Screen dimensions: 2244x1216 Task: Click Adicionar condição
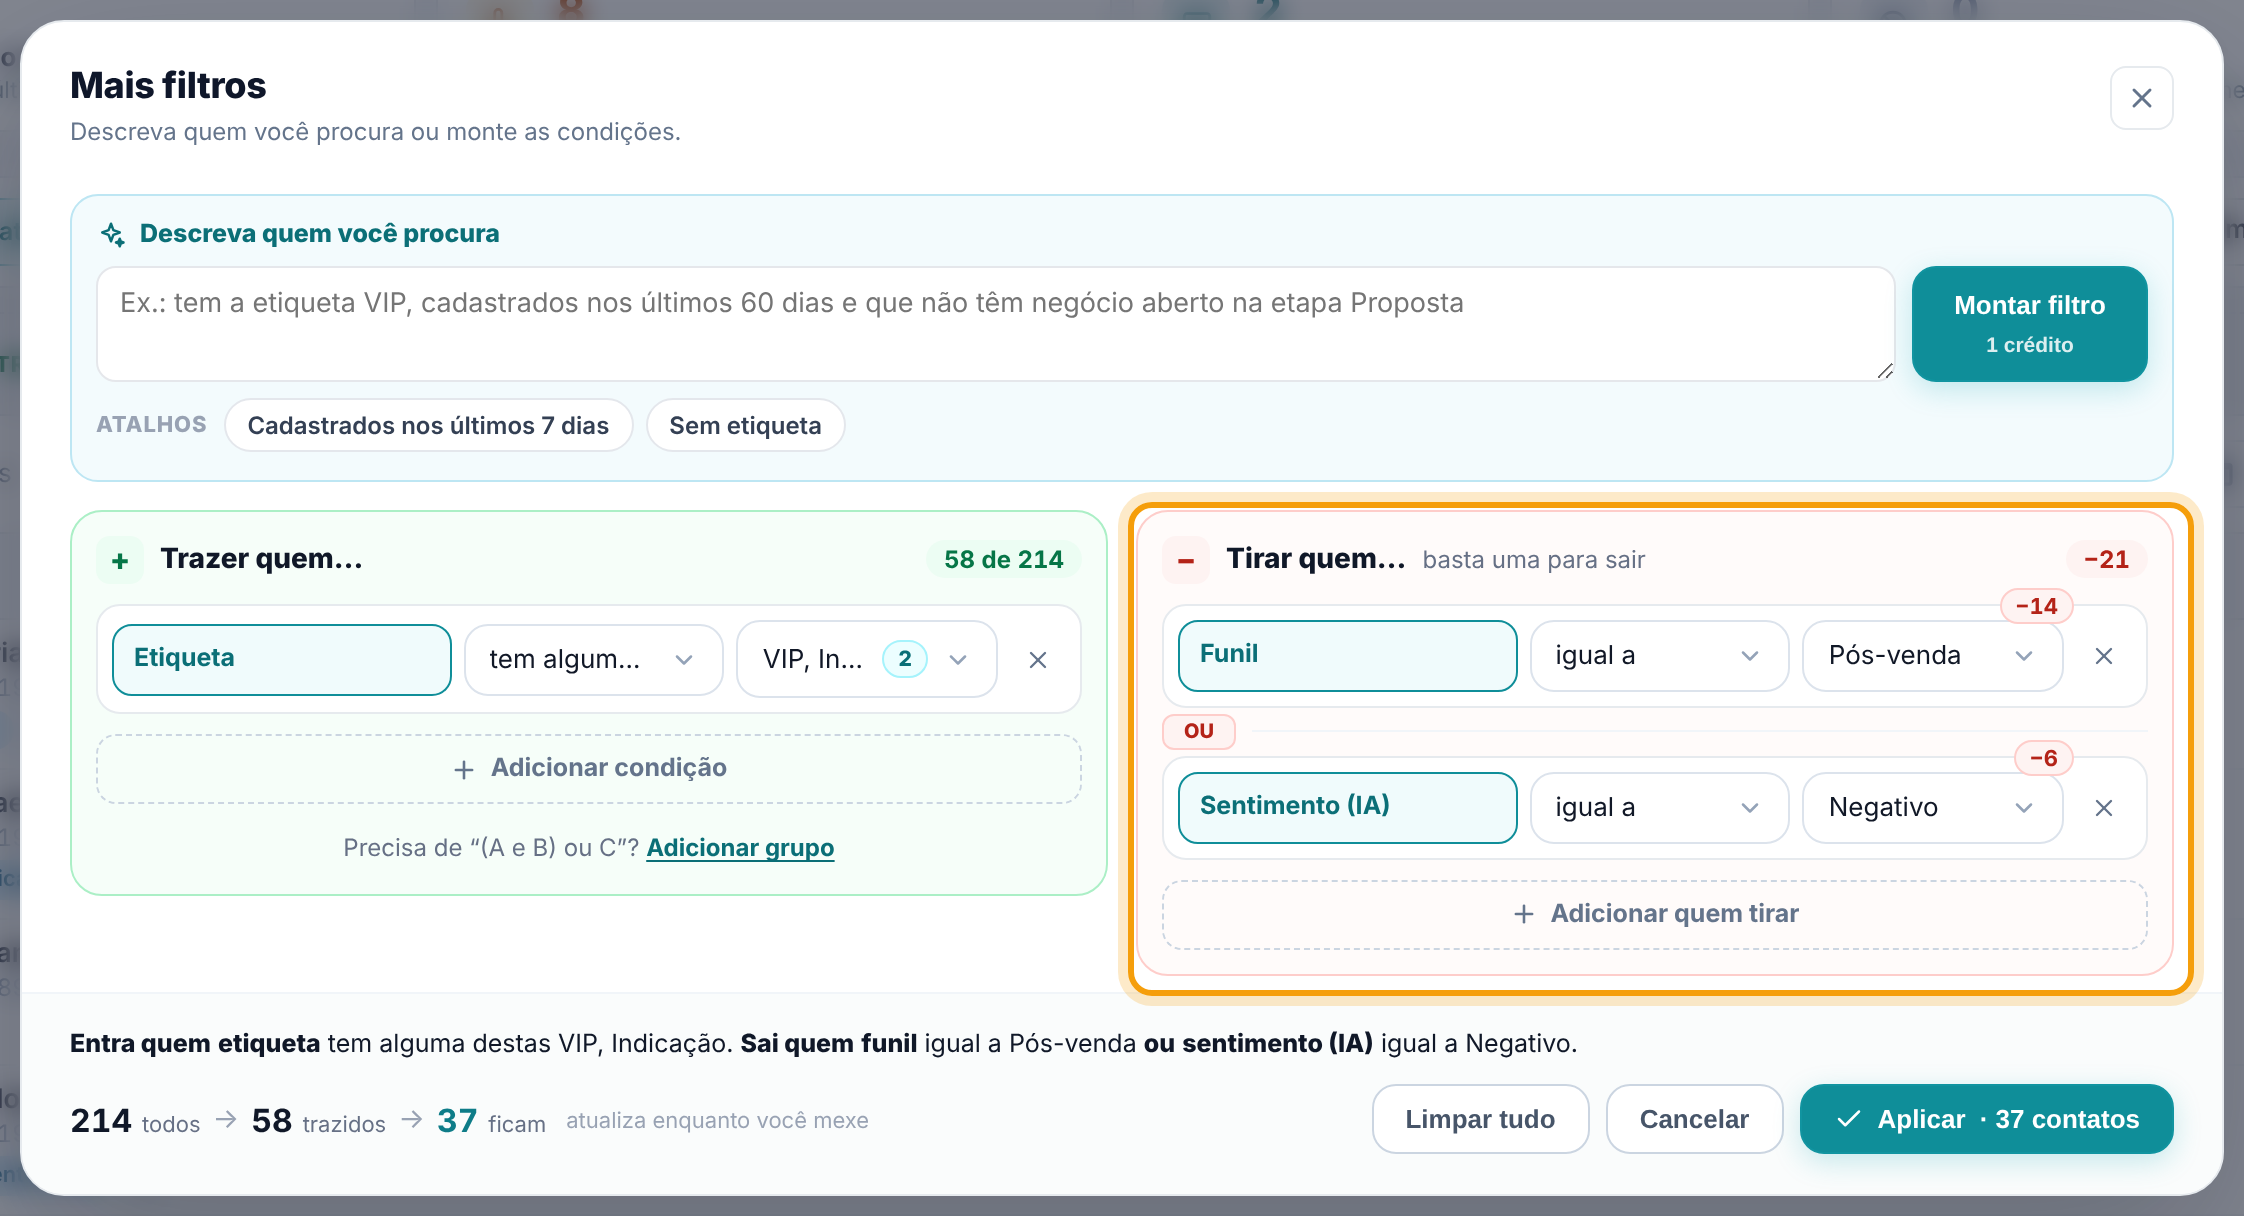(x=589, y=768)
